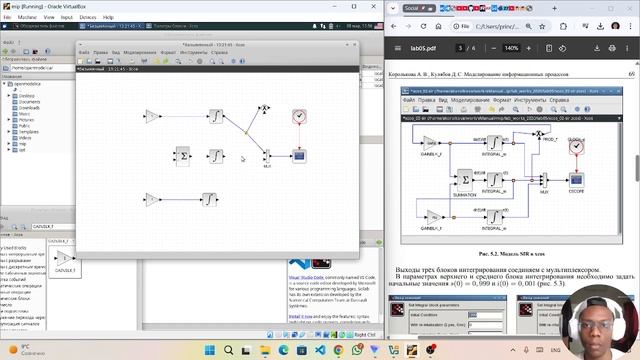
Task: Follow the Install it now link
Action: pos(301,316)
